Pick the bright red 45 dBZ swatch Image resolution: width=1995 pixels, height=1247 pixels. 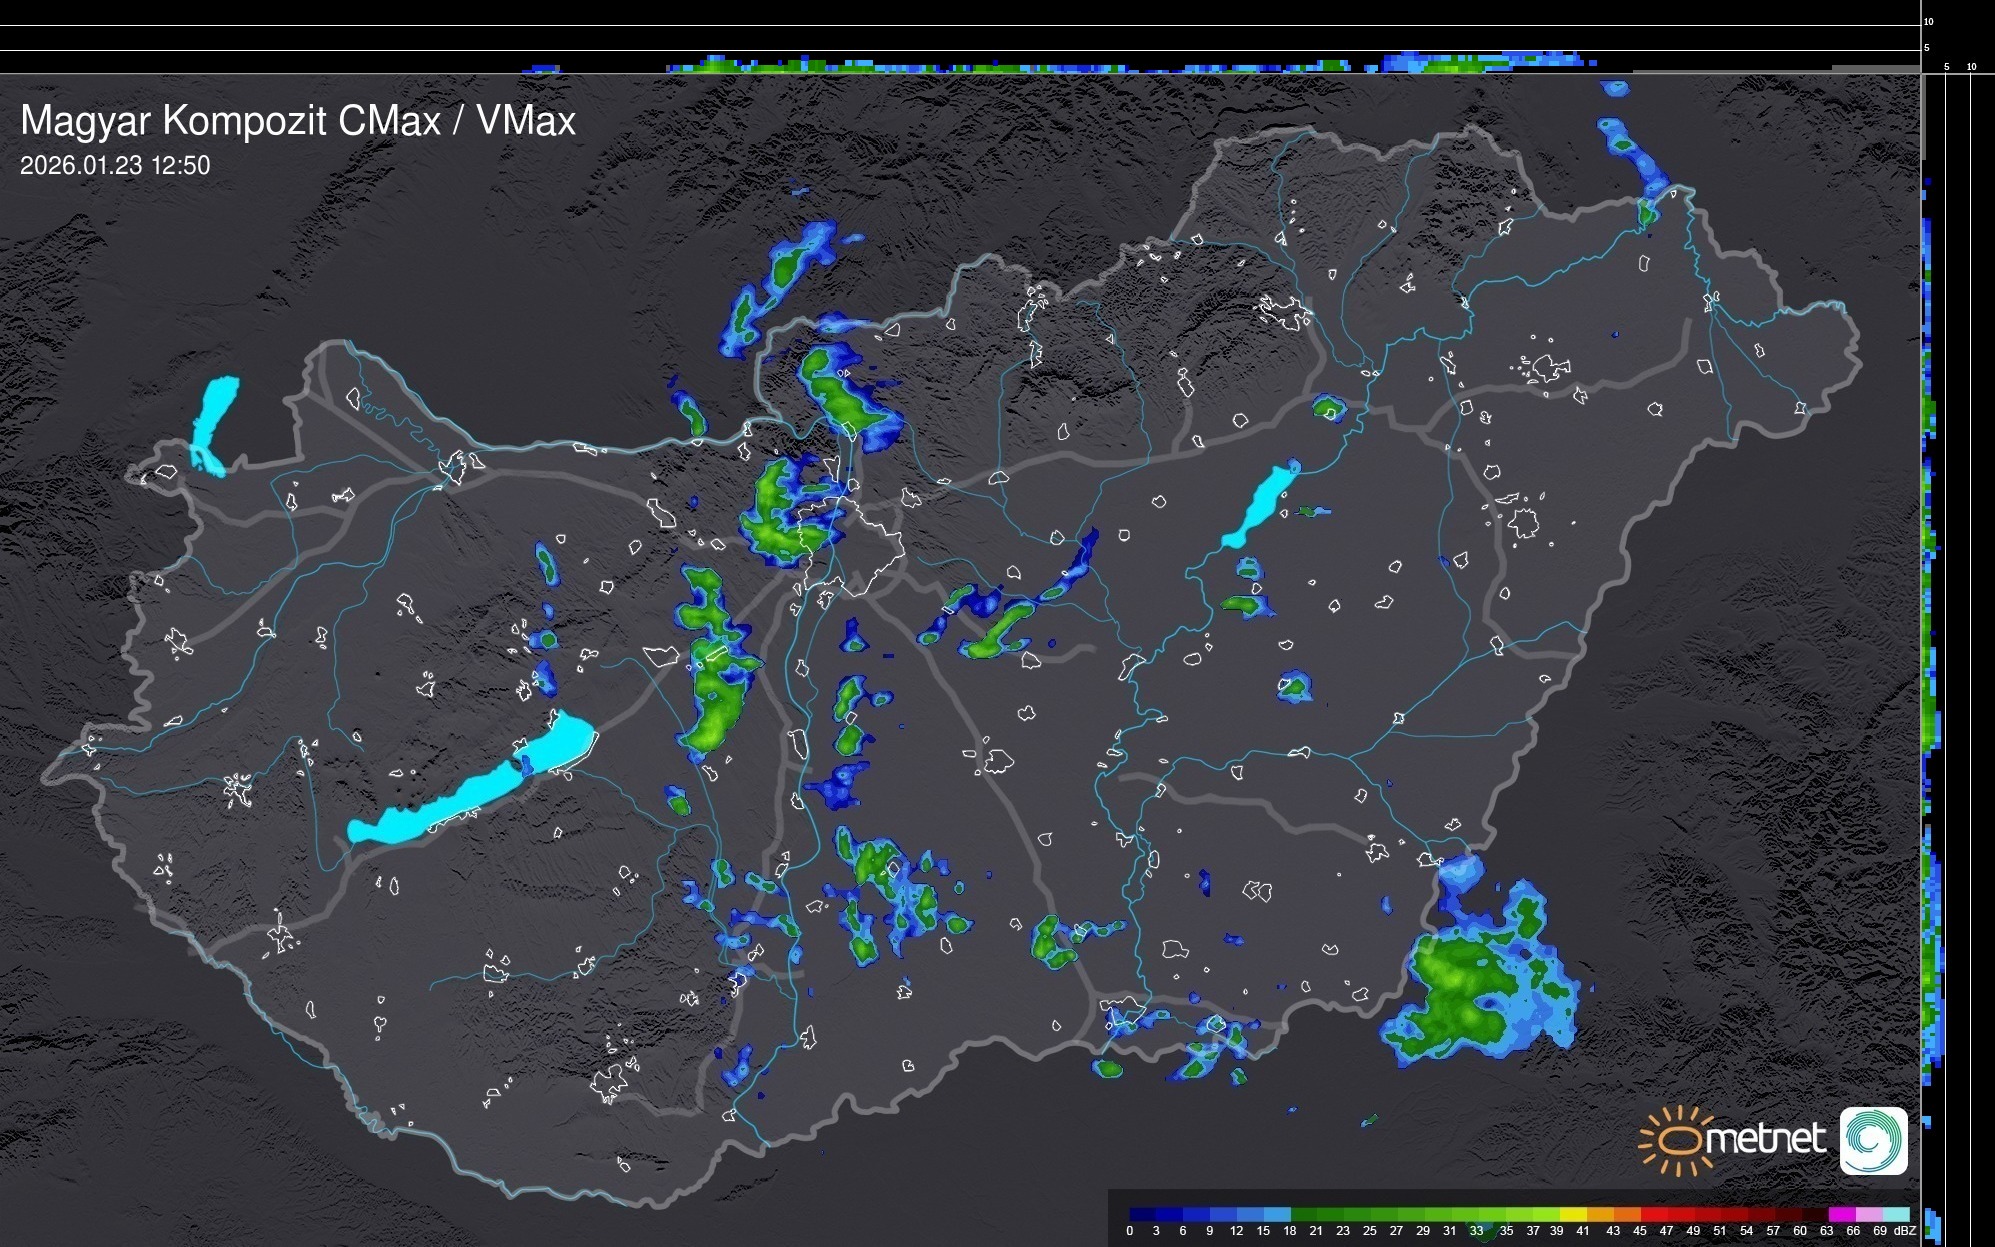pyautogui.click(x=1653, y=1214)
